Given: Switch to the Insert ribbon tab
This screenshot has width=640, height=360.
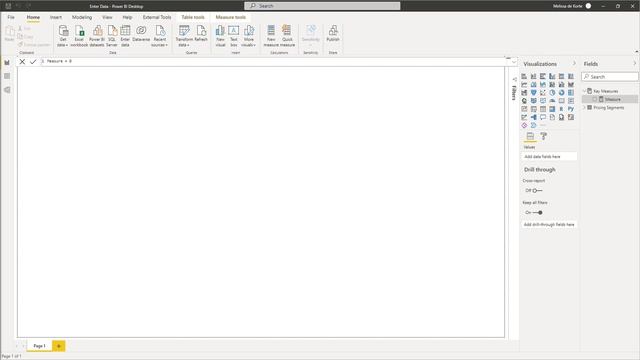Looking at the screenshot, I should pyautogui.click(x=56, y=17).
